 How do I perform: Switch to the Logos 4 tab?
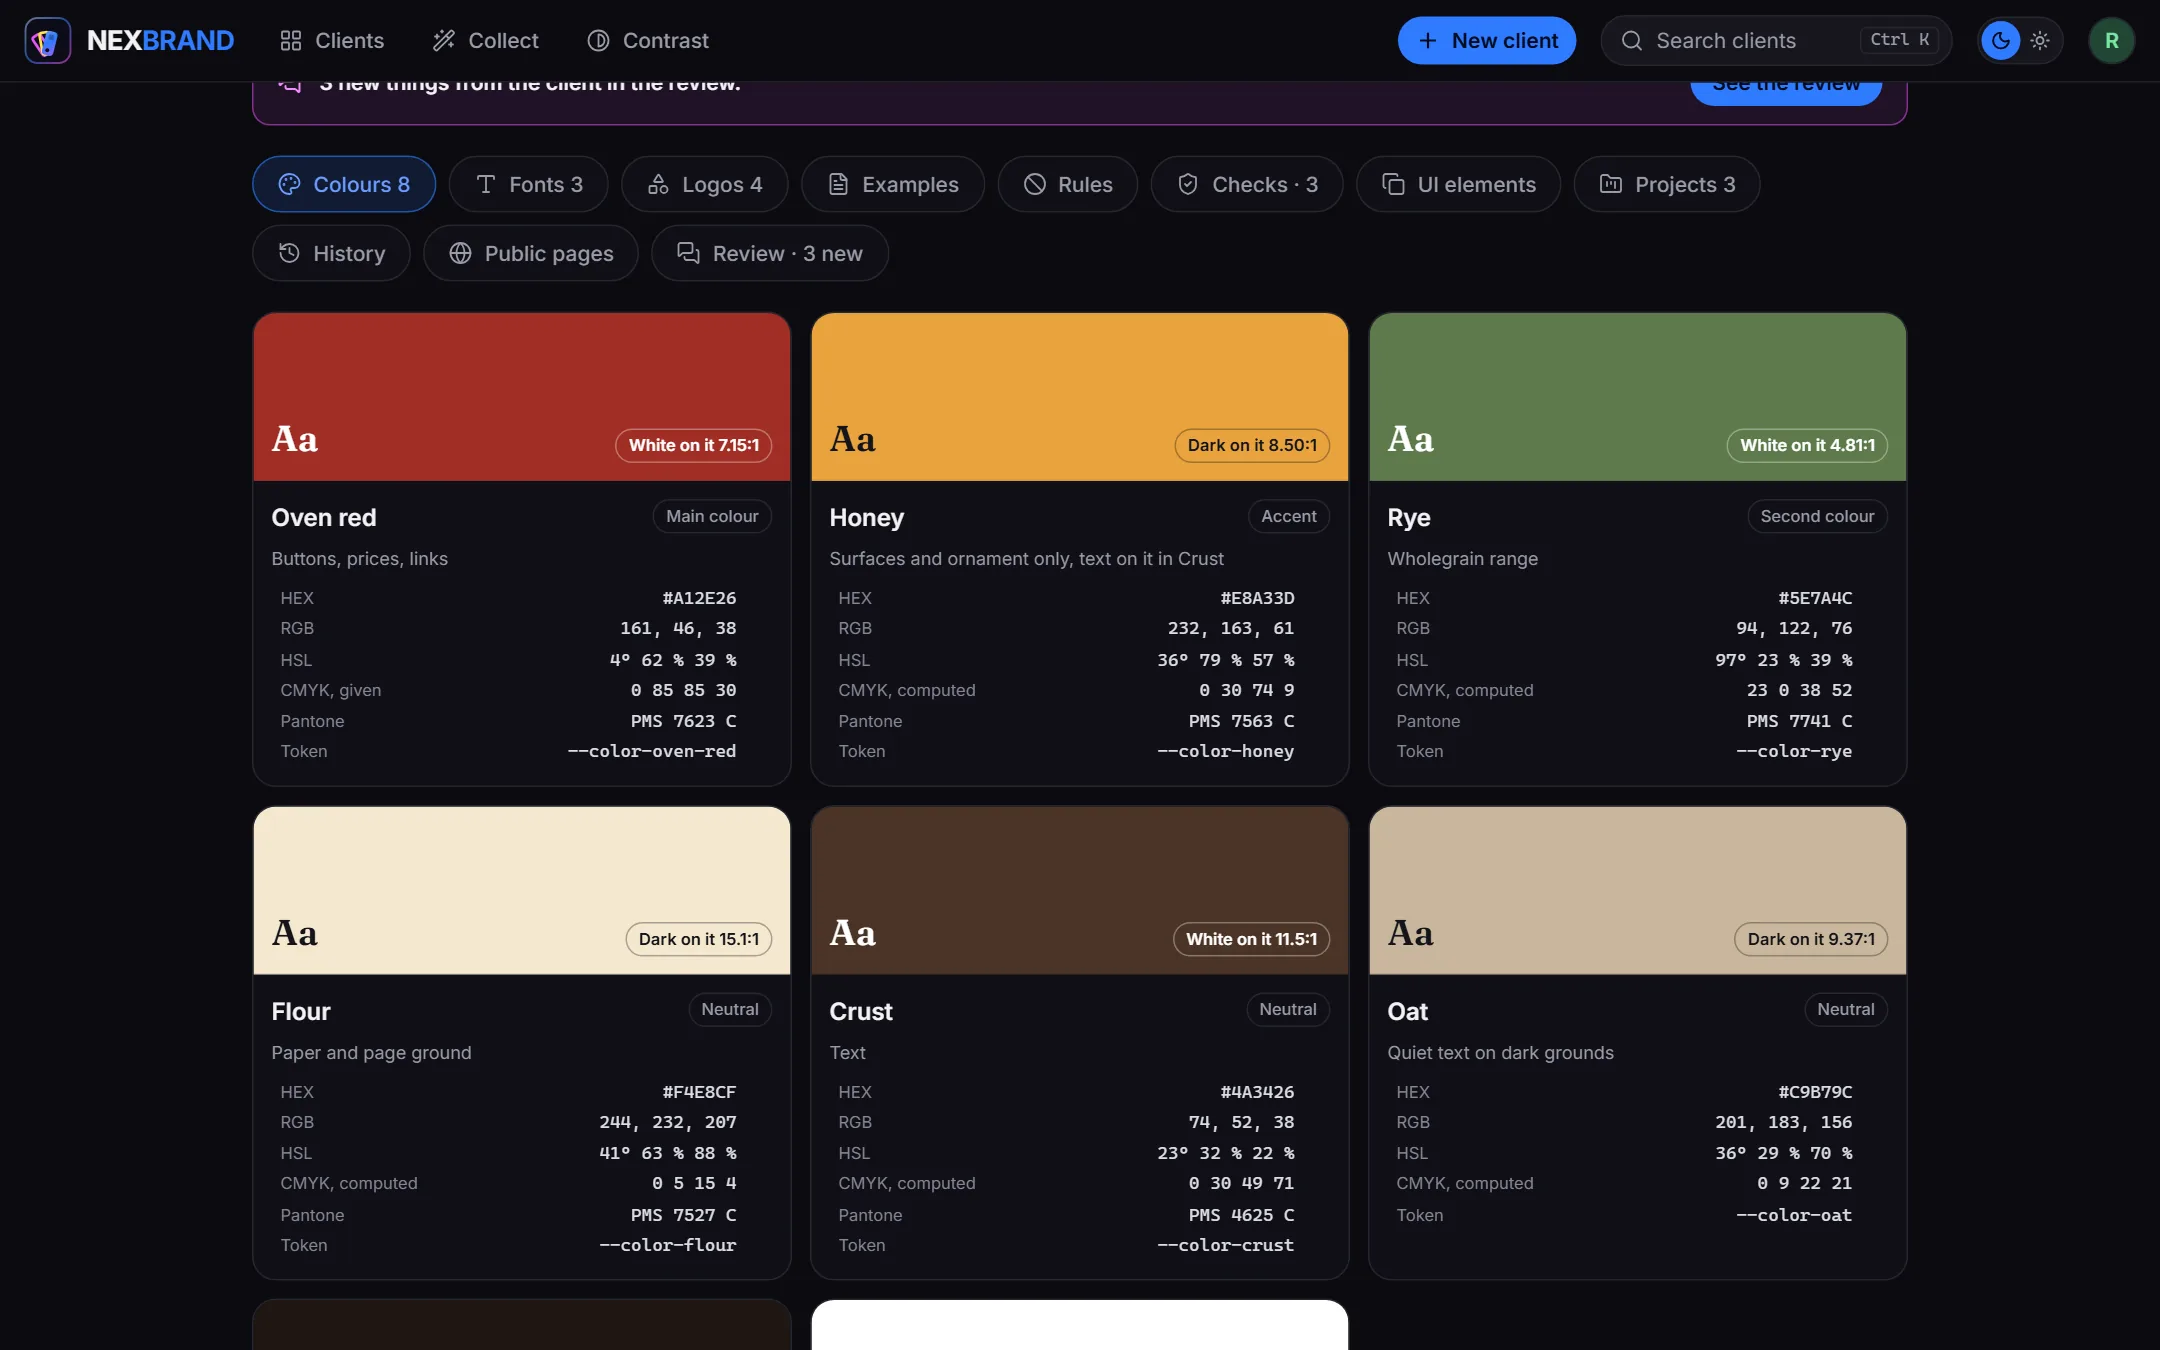click(705, 184)
